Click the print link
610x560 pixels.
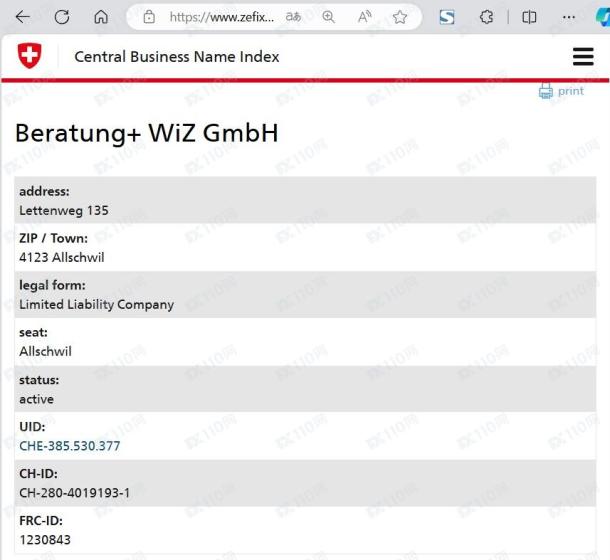pos(571,91)
